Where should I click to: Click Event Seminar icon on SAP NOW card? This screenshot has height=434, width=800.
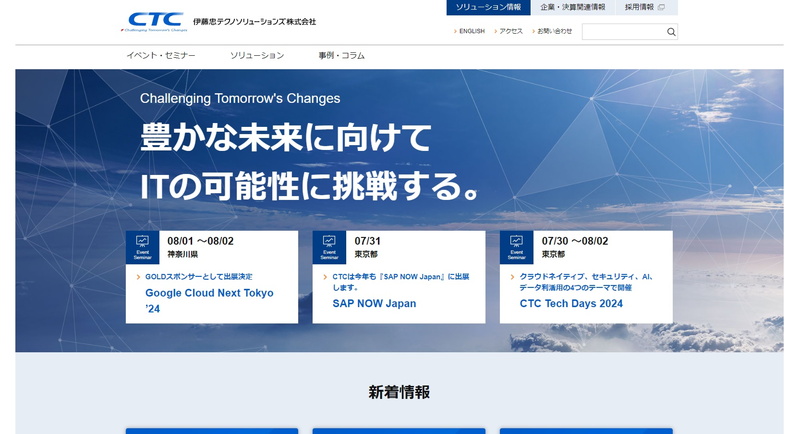click(x=329, y=247)
